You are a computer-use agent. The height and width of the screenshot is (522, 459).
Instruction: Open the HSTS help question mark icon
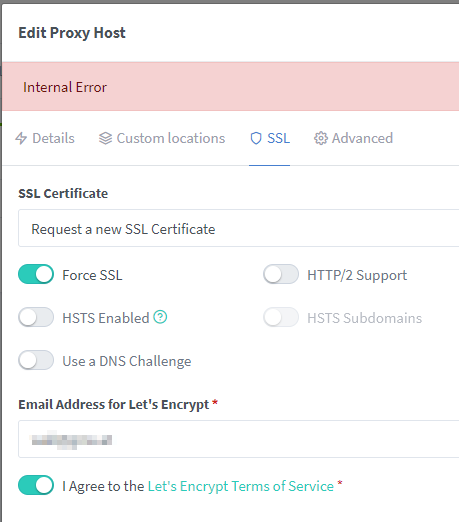(160, 317)
